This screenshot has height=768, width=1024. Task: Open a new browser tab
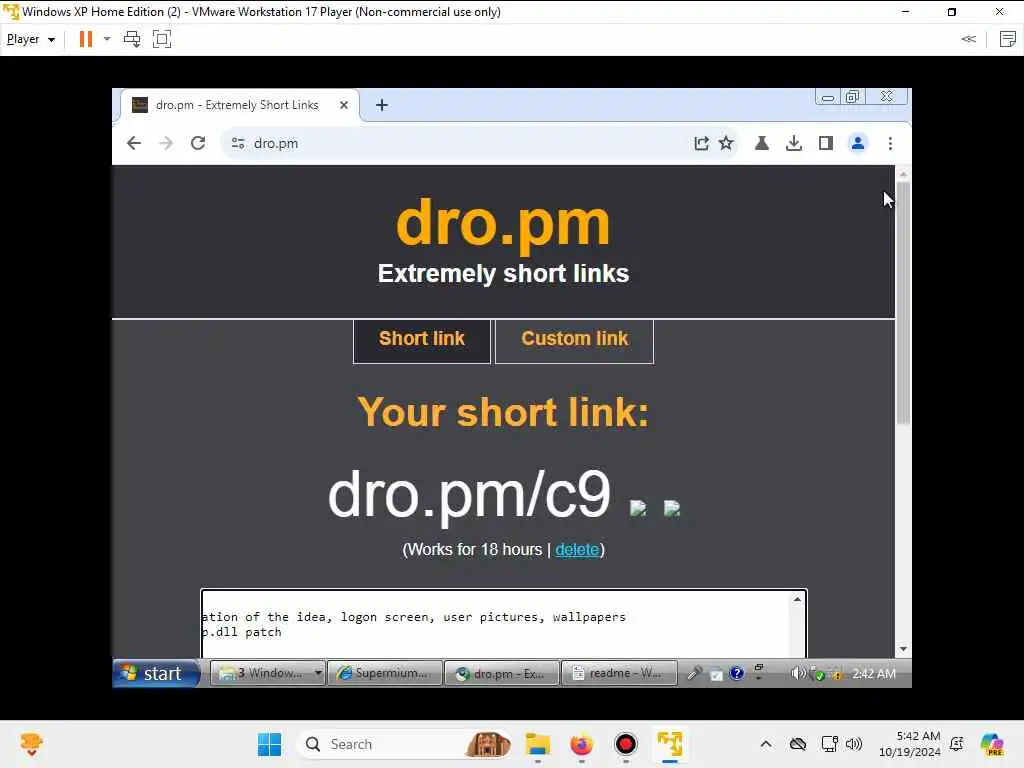click(382, 105)
